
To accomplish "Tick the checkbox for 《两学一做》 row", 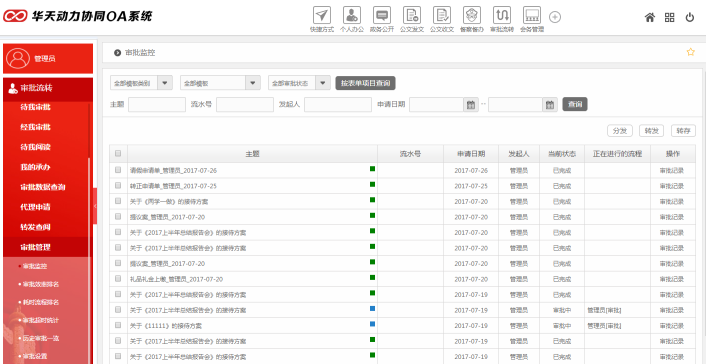I will click(118, 201).
